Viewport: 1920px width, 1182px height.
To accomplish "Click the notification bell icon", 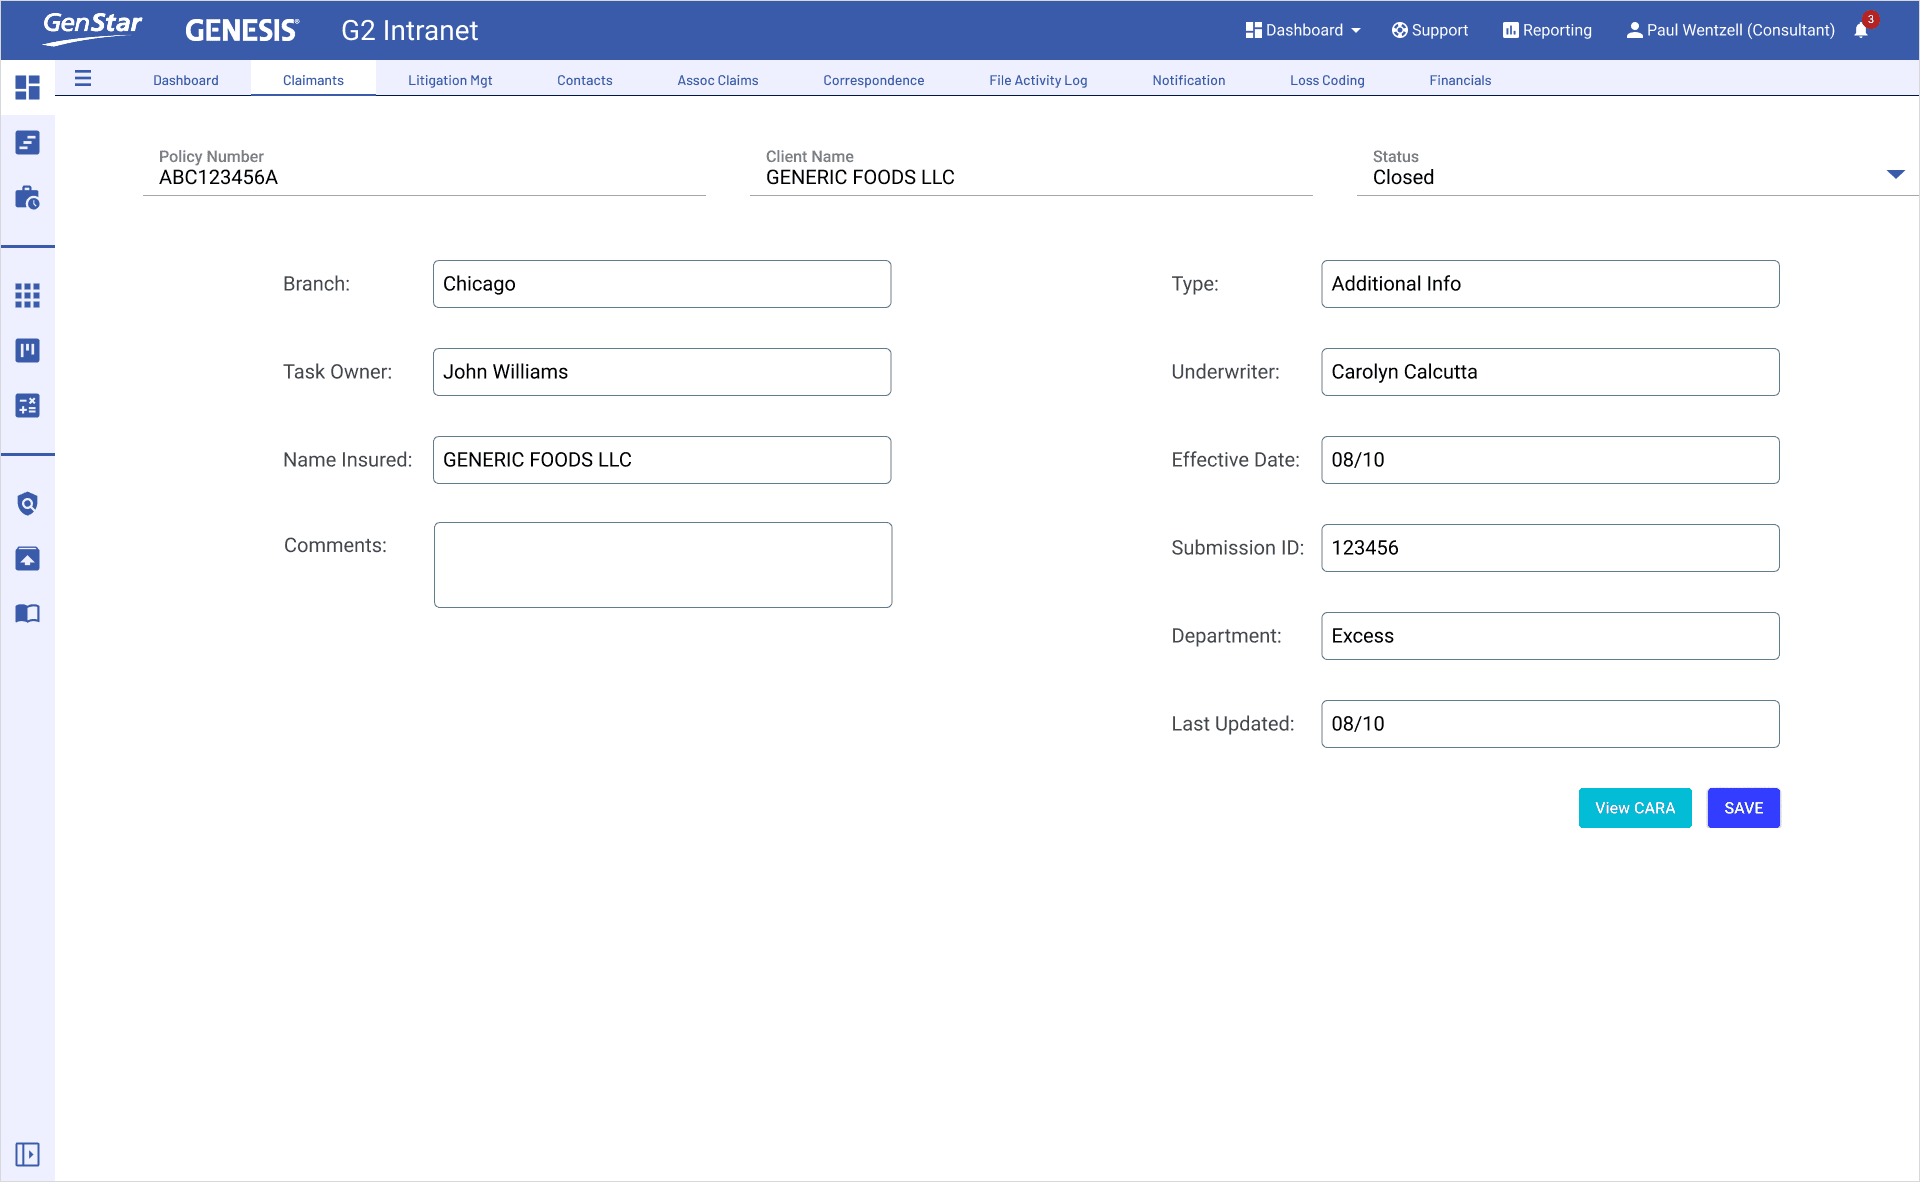I will click(1861, 30).
